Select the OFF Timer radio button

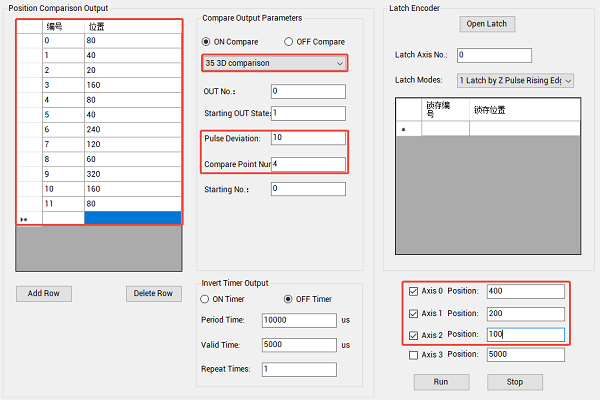click(289, 298)
